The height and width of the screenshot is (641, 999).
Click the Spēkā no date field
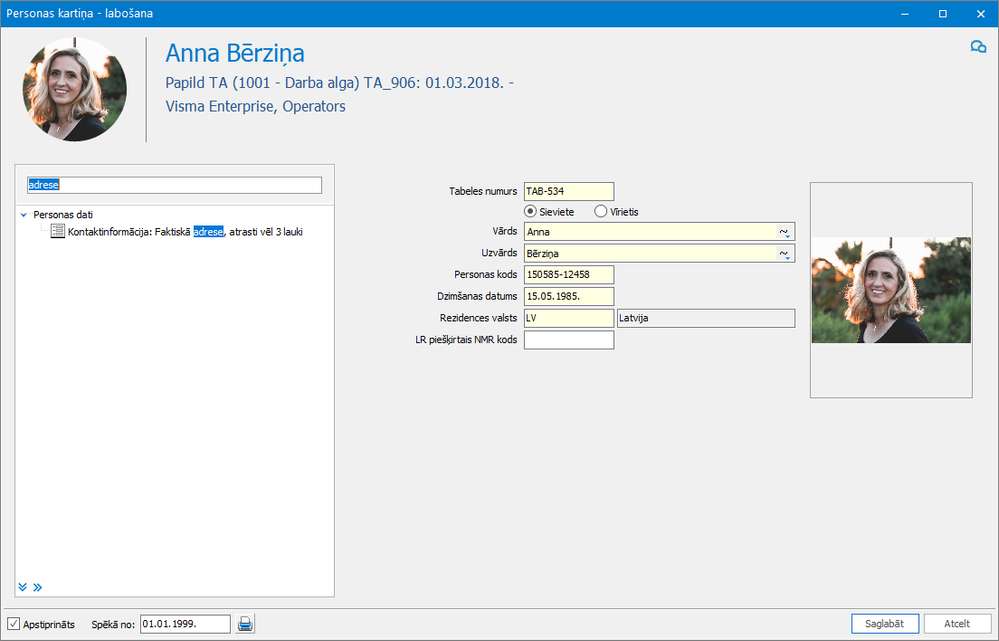[185, 624]
